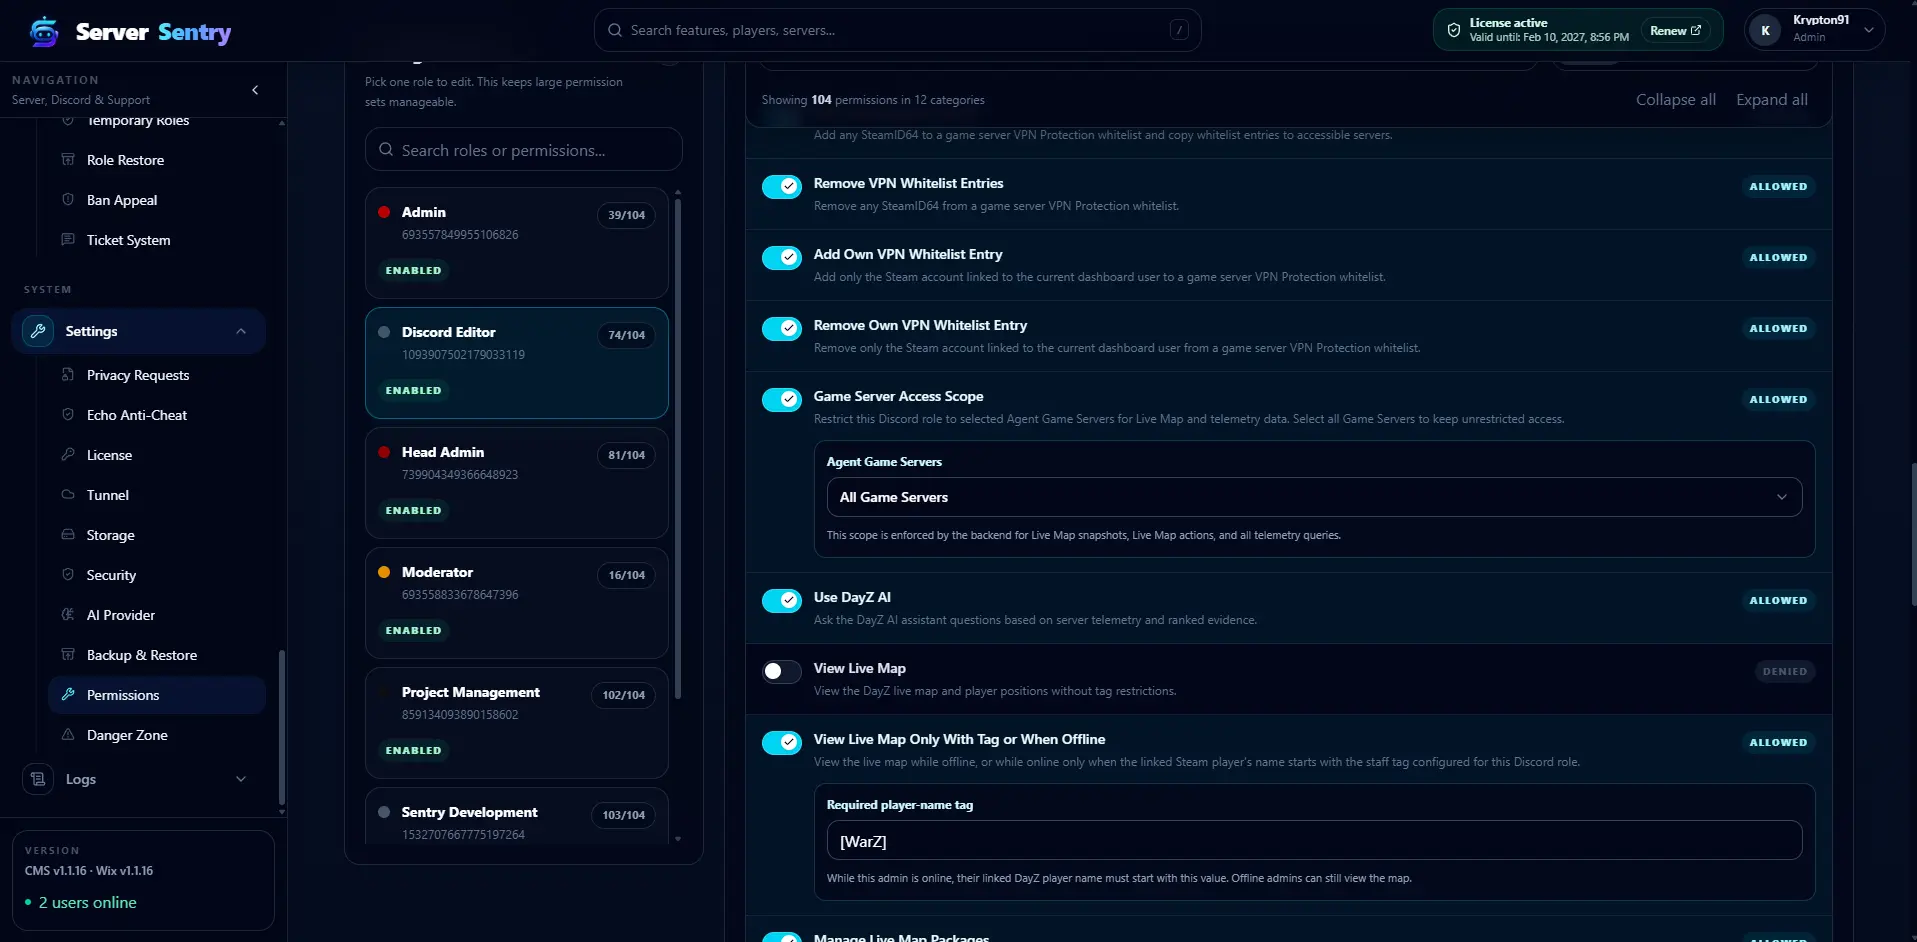Click the search magnifier icon in top bar
This screenshot has height=942, width=1917.
(615, 30)
